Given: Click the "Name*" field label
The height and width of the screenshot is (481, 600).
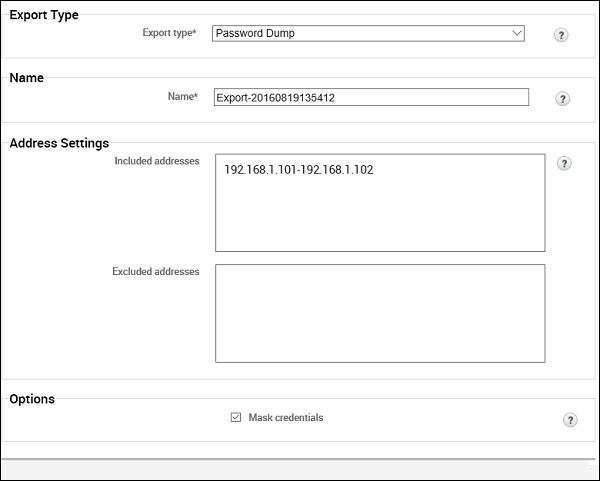Looking at the screenshot, I should point(184,96).
